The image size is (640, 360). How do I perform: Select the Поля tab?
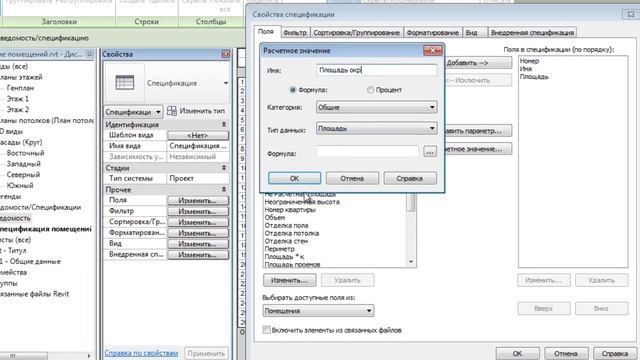pos(266,31)
